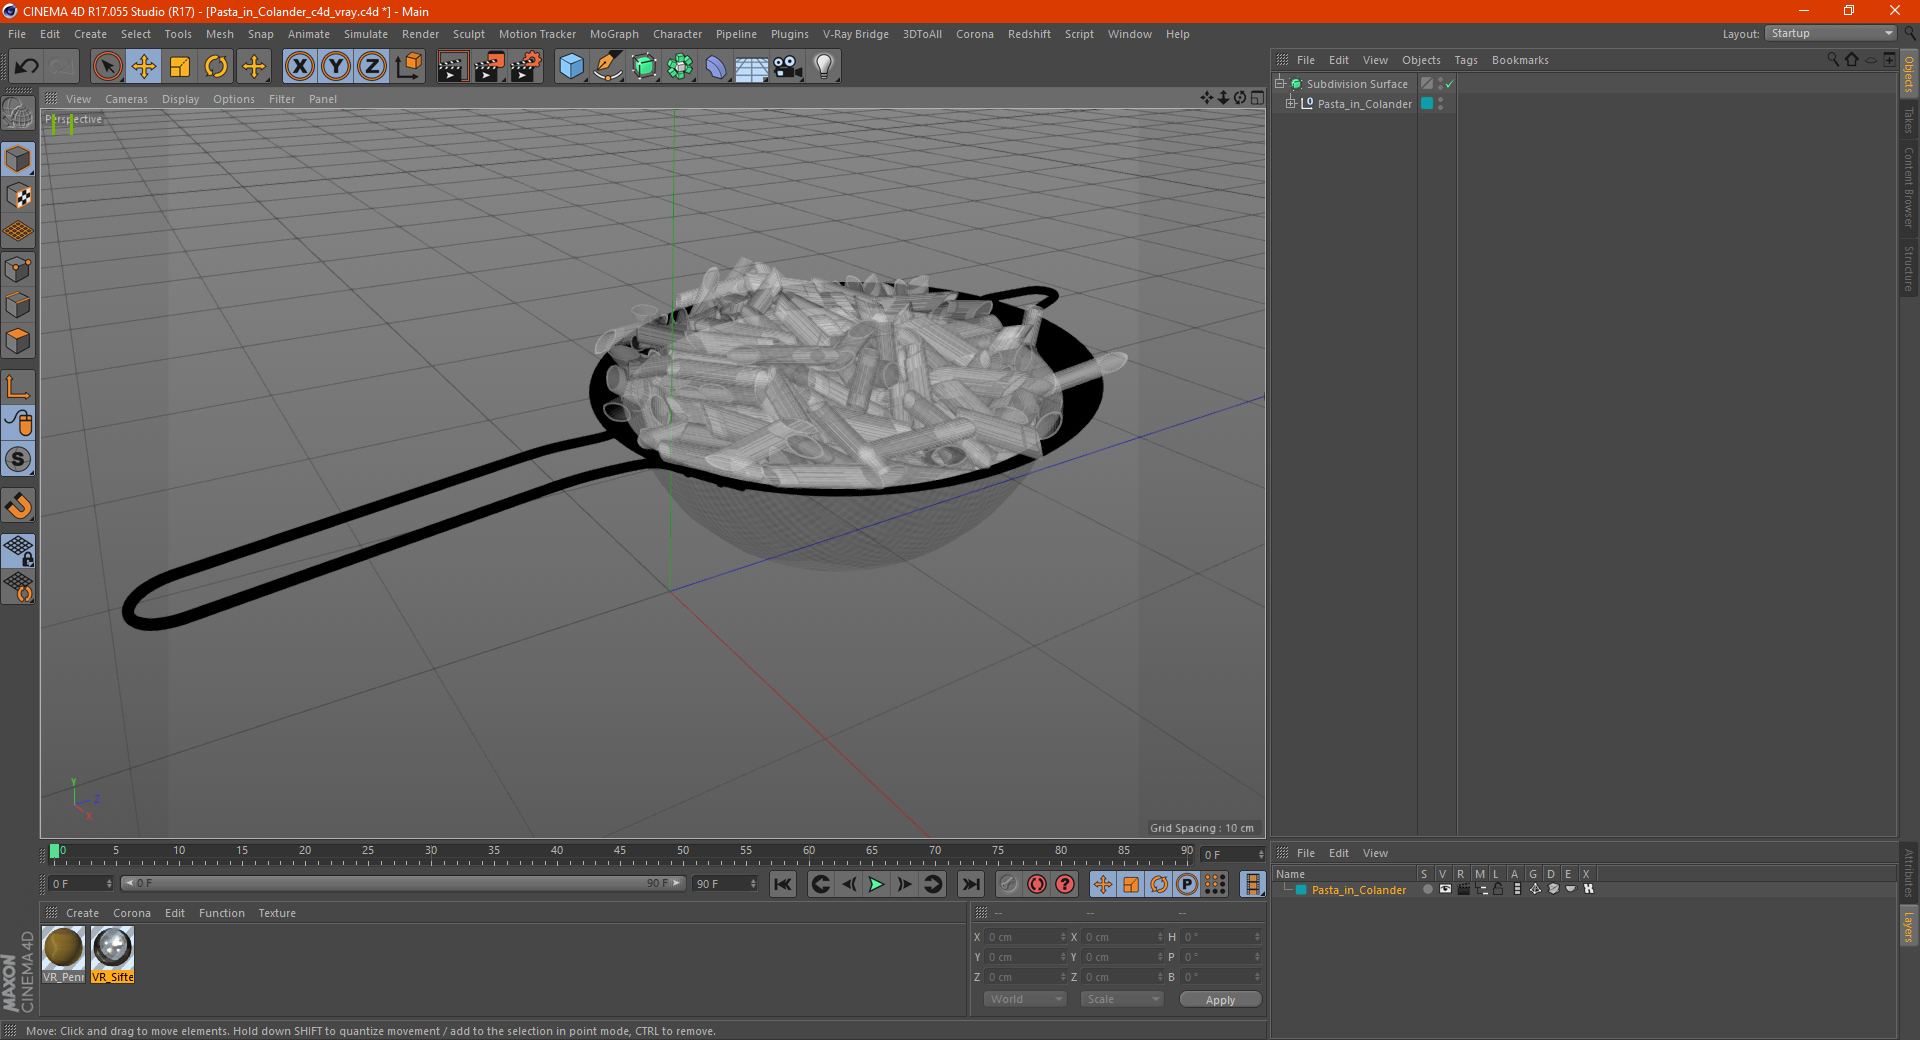This screenshot has height=1040, width=1920.
Task: Render view with clapperboard icon
Action: 452,66
